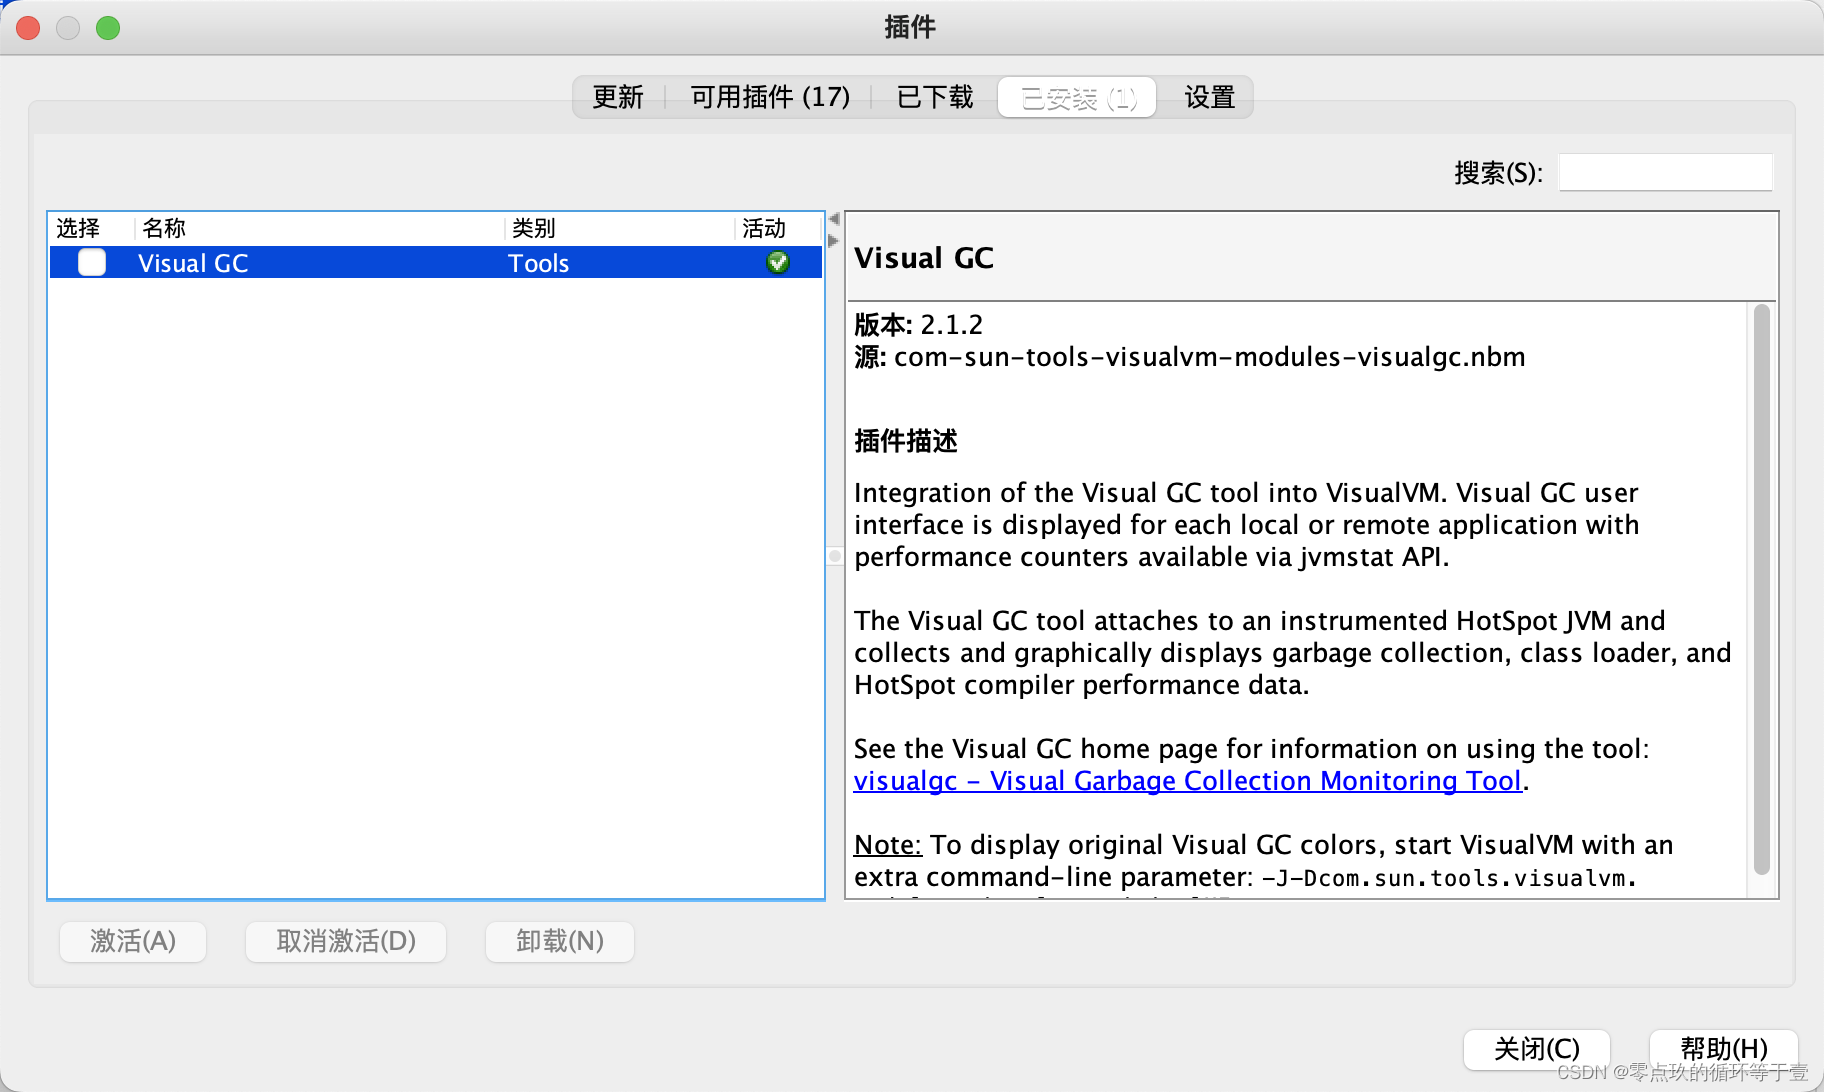Viewport: 1824px width, 1092px height.
Task: Sort by the 选择 column header
Action: (x=91, y=228)
